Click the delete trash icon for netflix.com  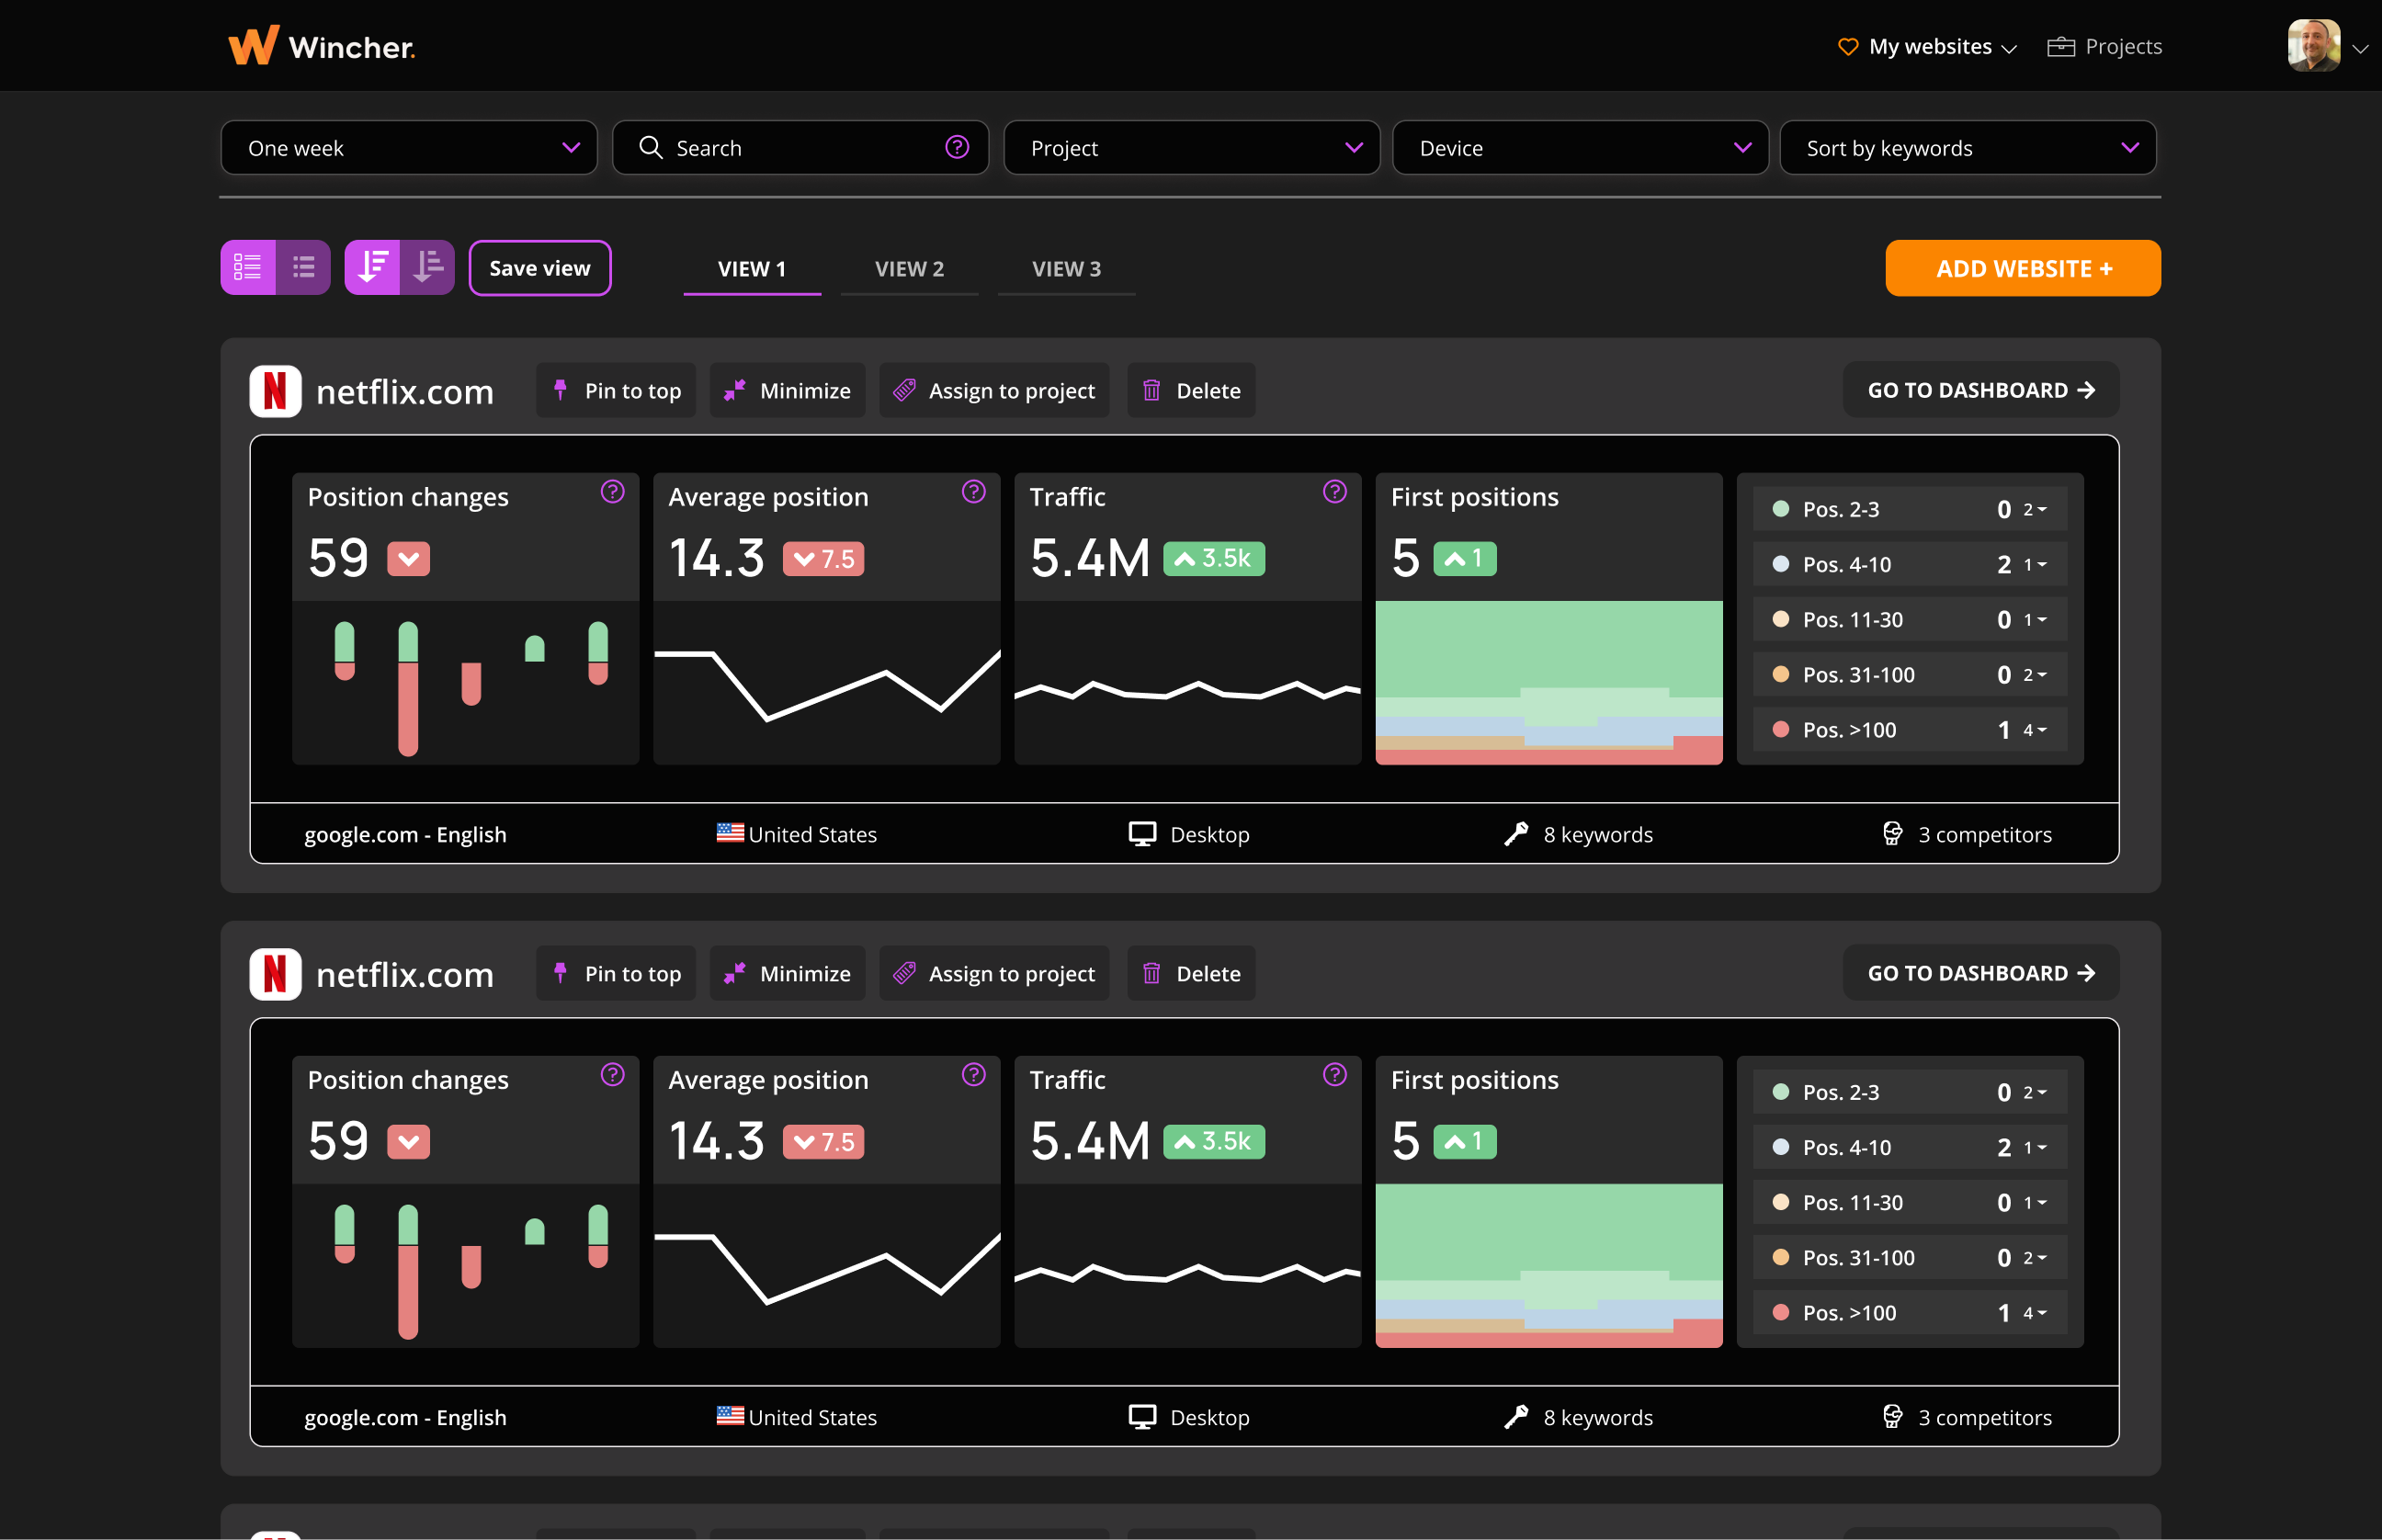(x=1152, y=390)
